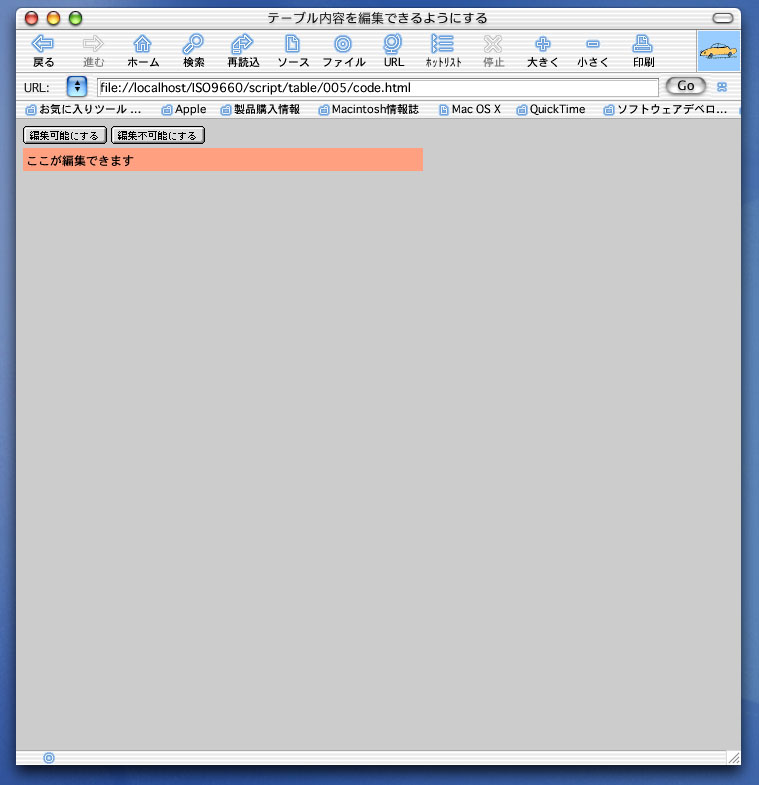Click the 編集可能にする button

click(x=65, y=135)
